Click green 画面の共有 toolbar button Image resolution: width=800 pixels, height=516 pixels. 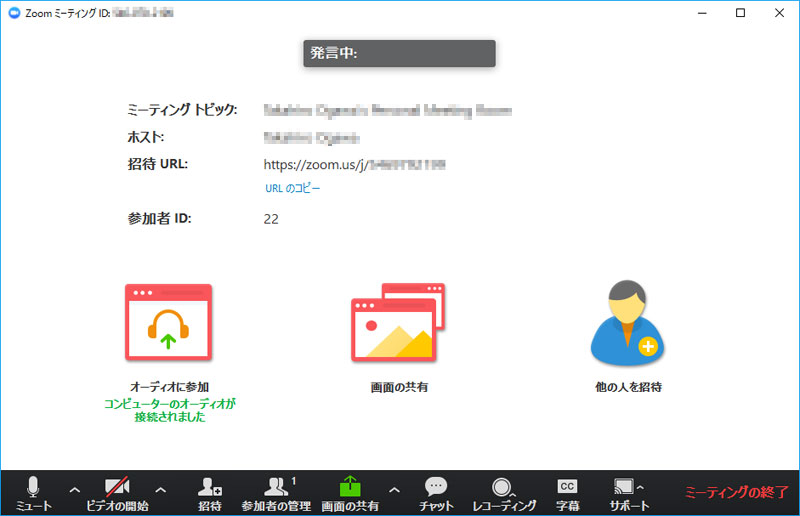coord(350,487)
